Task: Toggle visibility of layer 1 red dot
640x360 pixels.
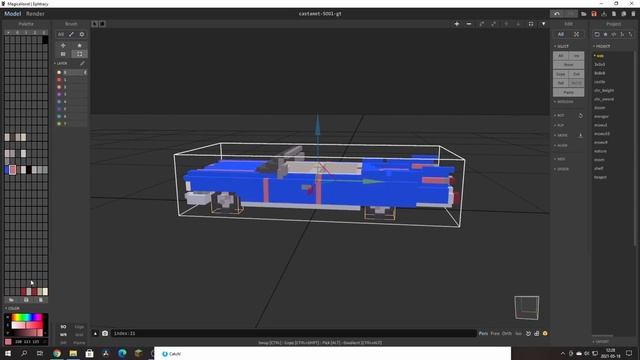Action: [x=59, y=80]
